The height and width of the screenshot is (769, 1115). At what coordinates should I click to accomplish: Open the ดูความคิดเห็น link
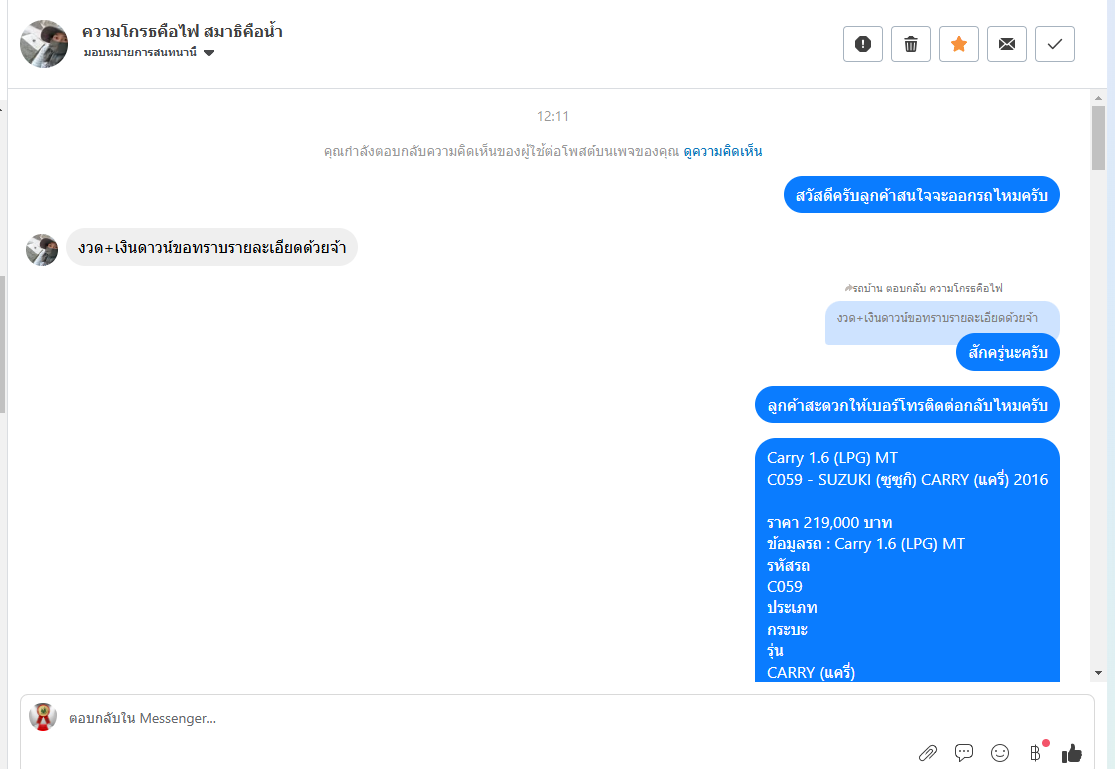pos(722,152)
